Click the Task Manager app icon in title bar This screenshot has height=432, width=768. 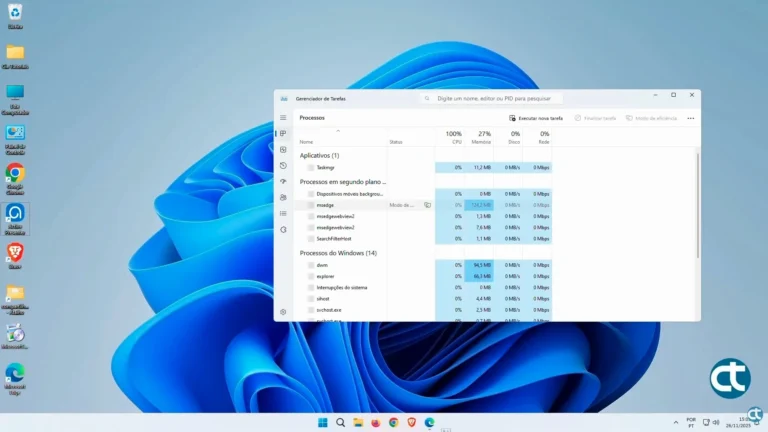[x=284, y=98]
